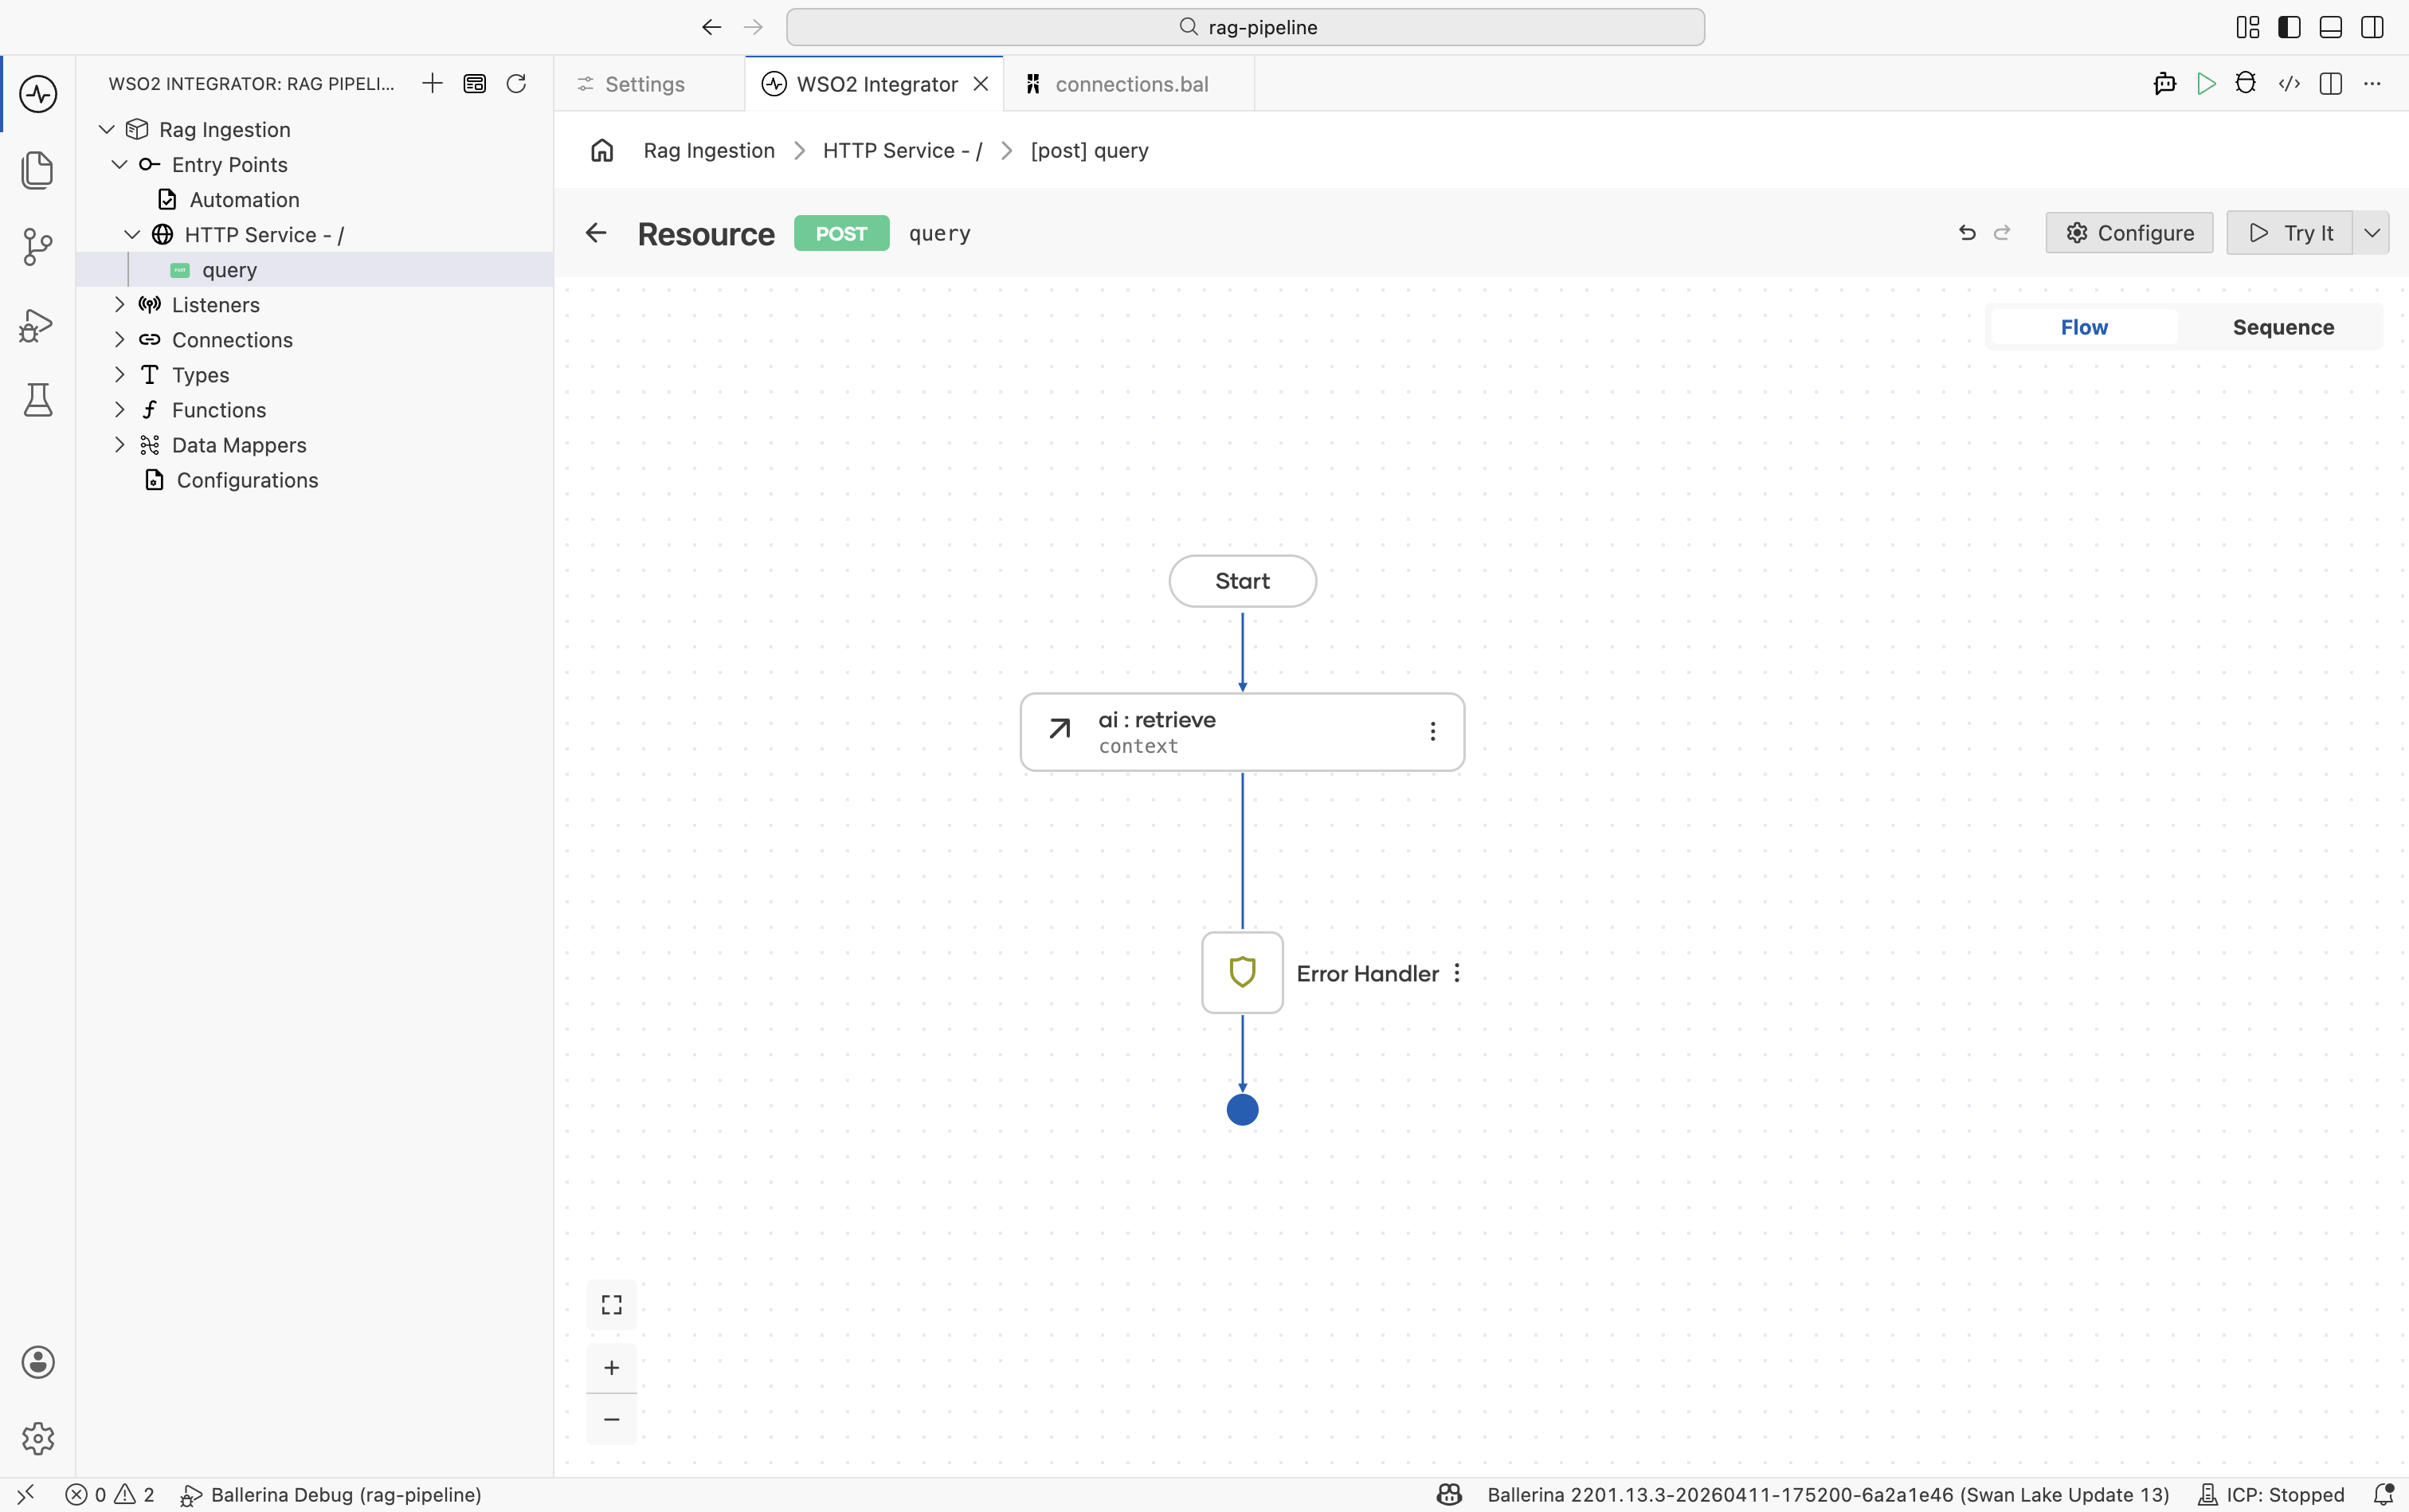The width and height of the screenshot is (2409, 1512).
Task: Navigate back using title bar arrow
Action: [x=711, y=27]
